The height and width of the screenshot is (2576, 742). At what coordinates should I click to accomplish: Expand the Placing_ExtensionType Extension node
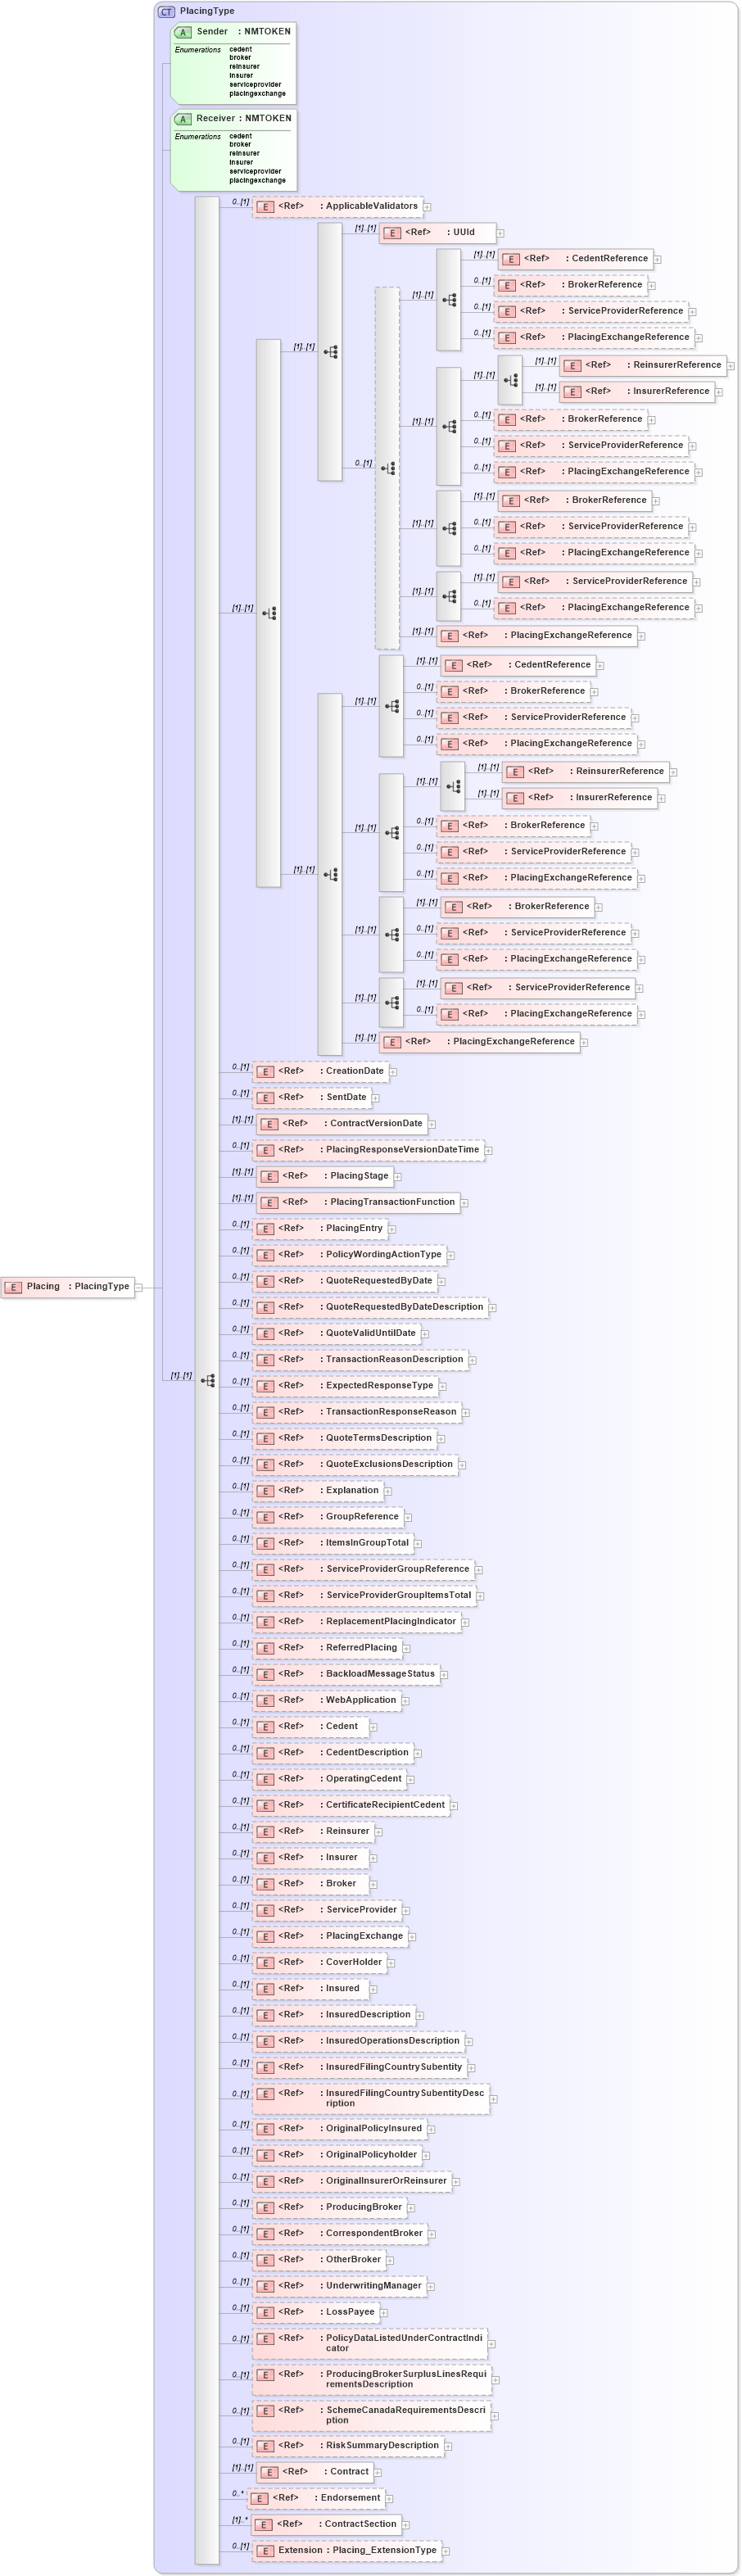point(446,2551)
